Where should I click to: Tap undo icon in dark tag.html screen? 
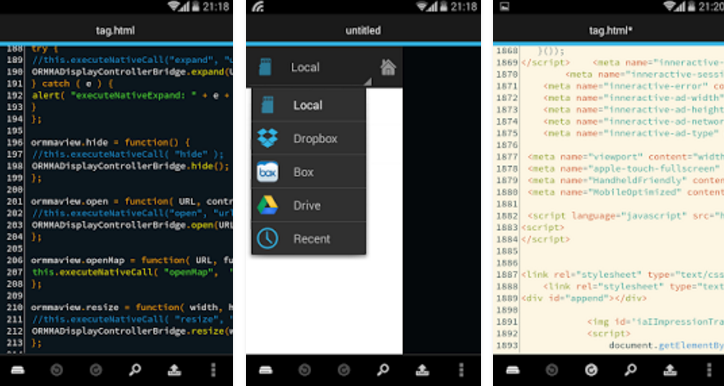[x=57, y=370]
